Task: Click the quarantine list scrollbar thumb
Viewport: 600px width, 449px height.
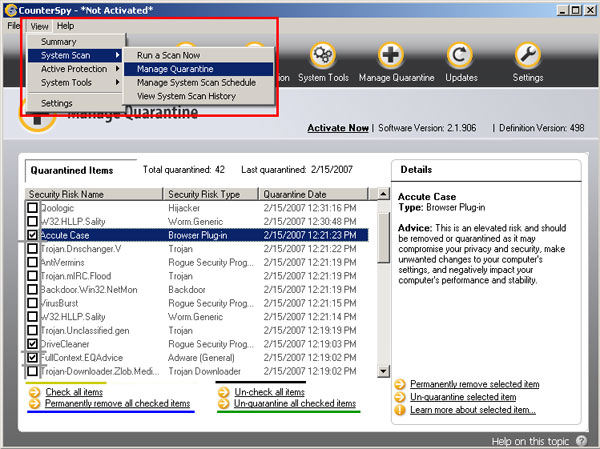Action: [383, 238]
